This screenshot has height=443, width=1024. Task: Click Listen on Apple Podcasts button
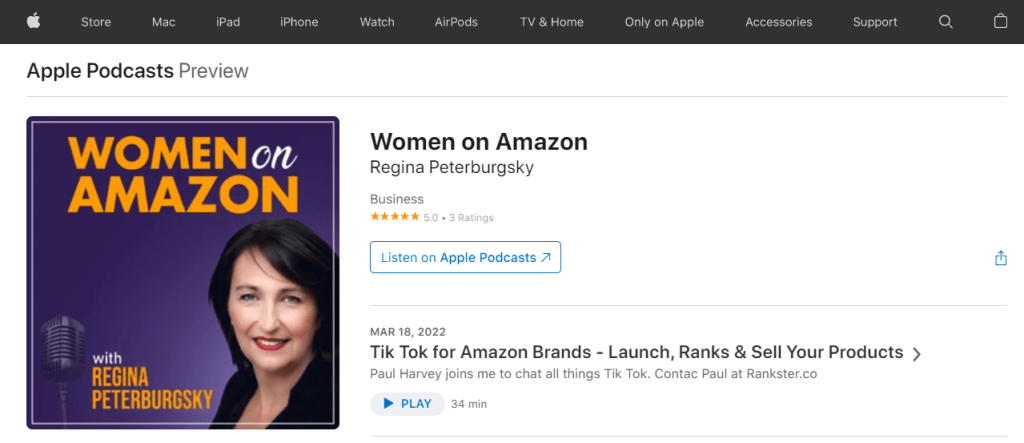point(465,257)
